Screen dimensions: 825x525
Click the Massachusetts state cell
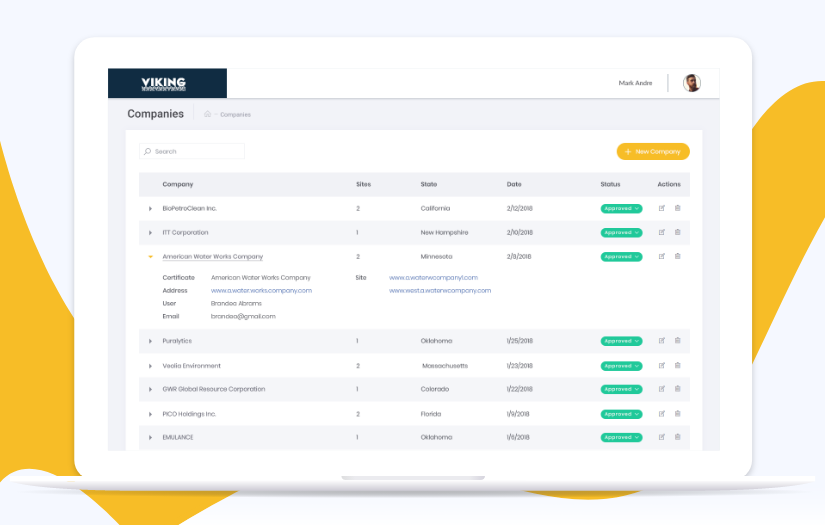[445, 366]
